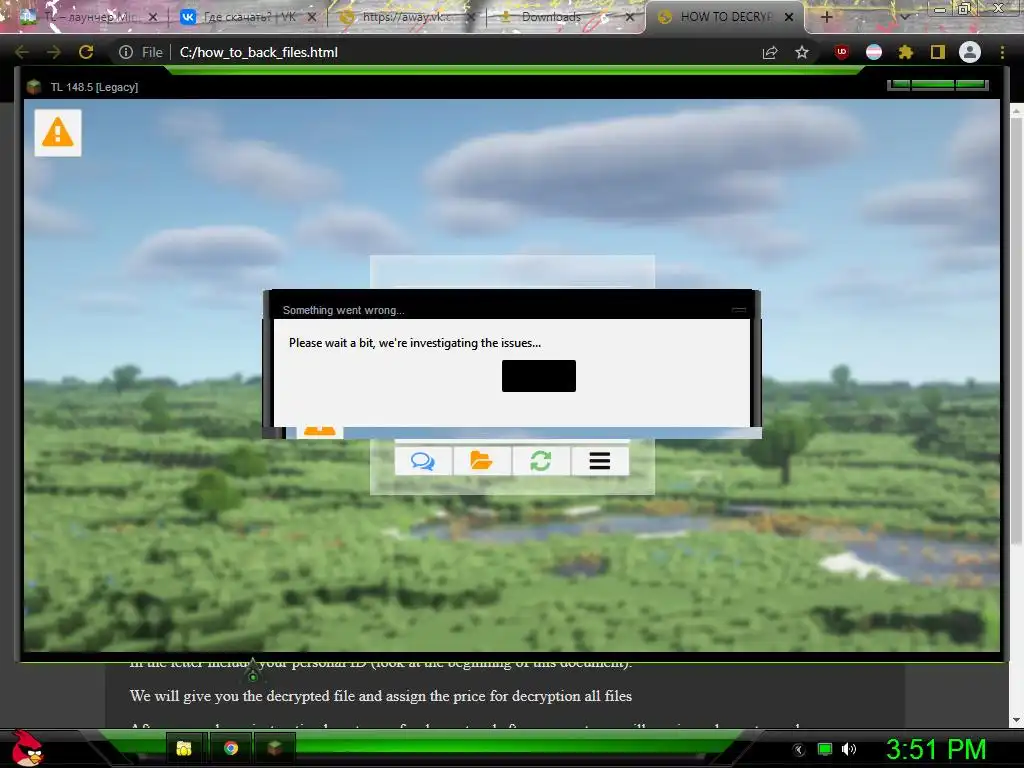Viewport: 1024px width, 768px height.
Task: Close the HOW TO DECRYPT tab
Action: coord(789,17)
